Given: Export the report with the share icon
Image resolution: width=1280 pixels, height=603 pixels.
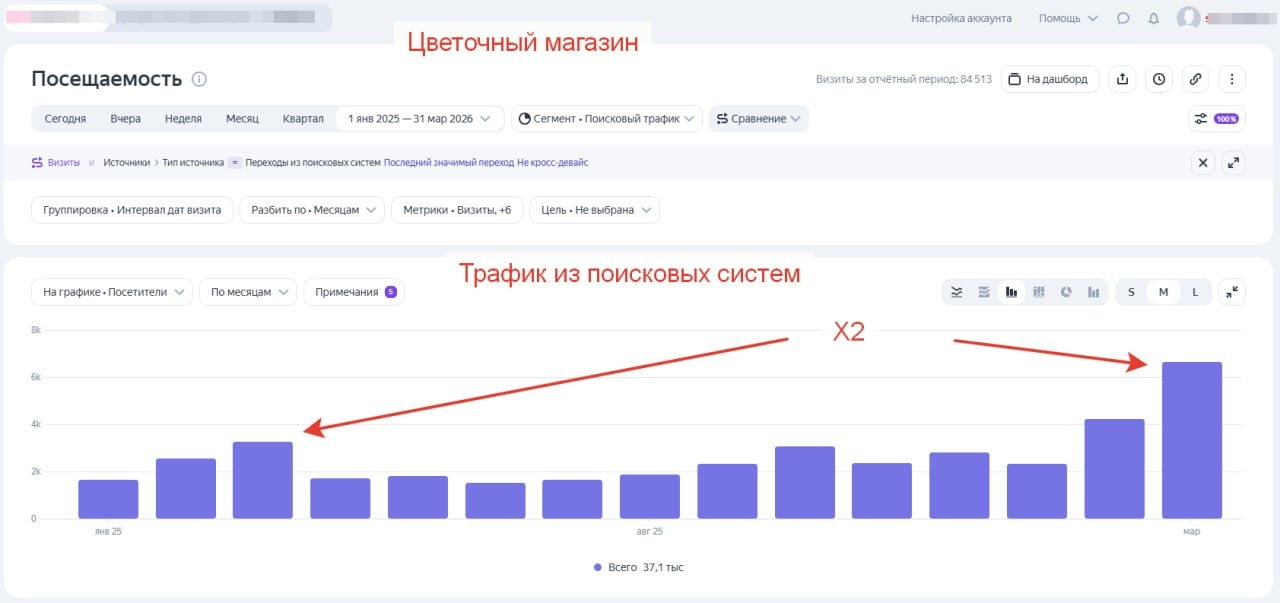Looking at the screenshot, I should (1122, 79).
